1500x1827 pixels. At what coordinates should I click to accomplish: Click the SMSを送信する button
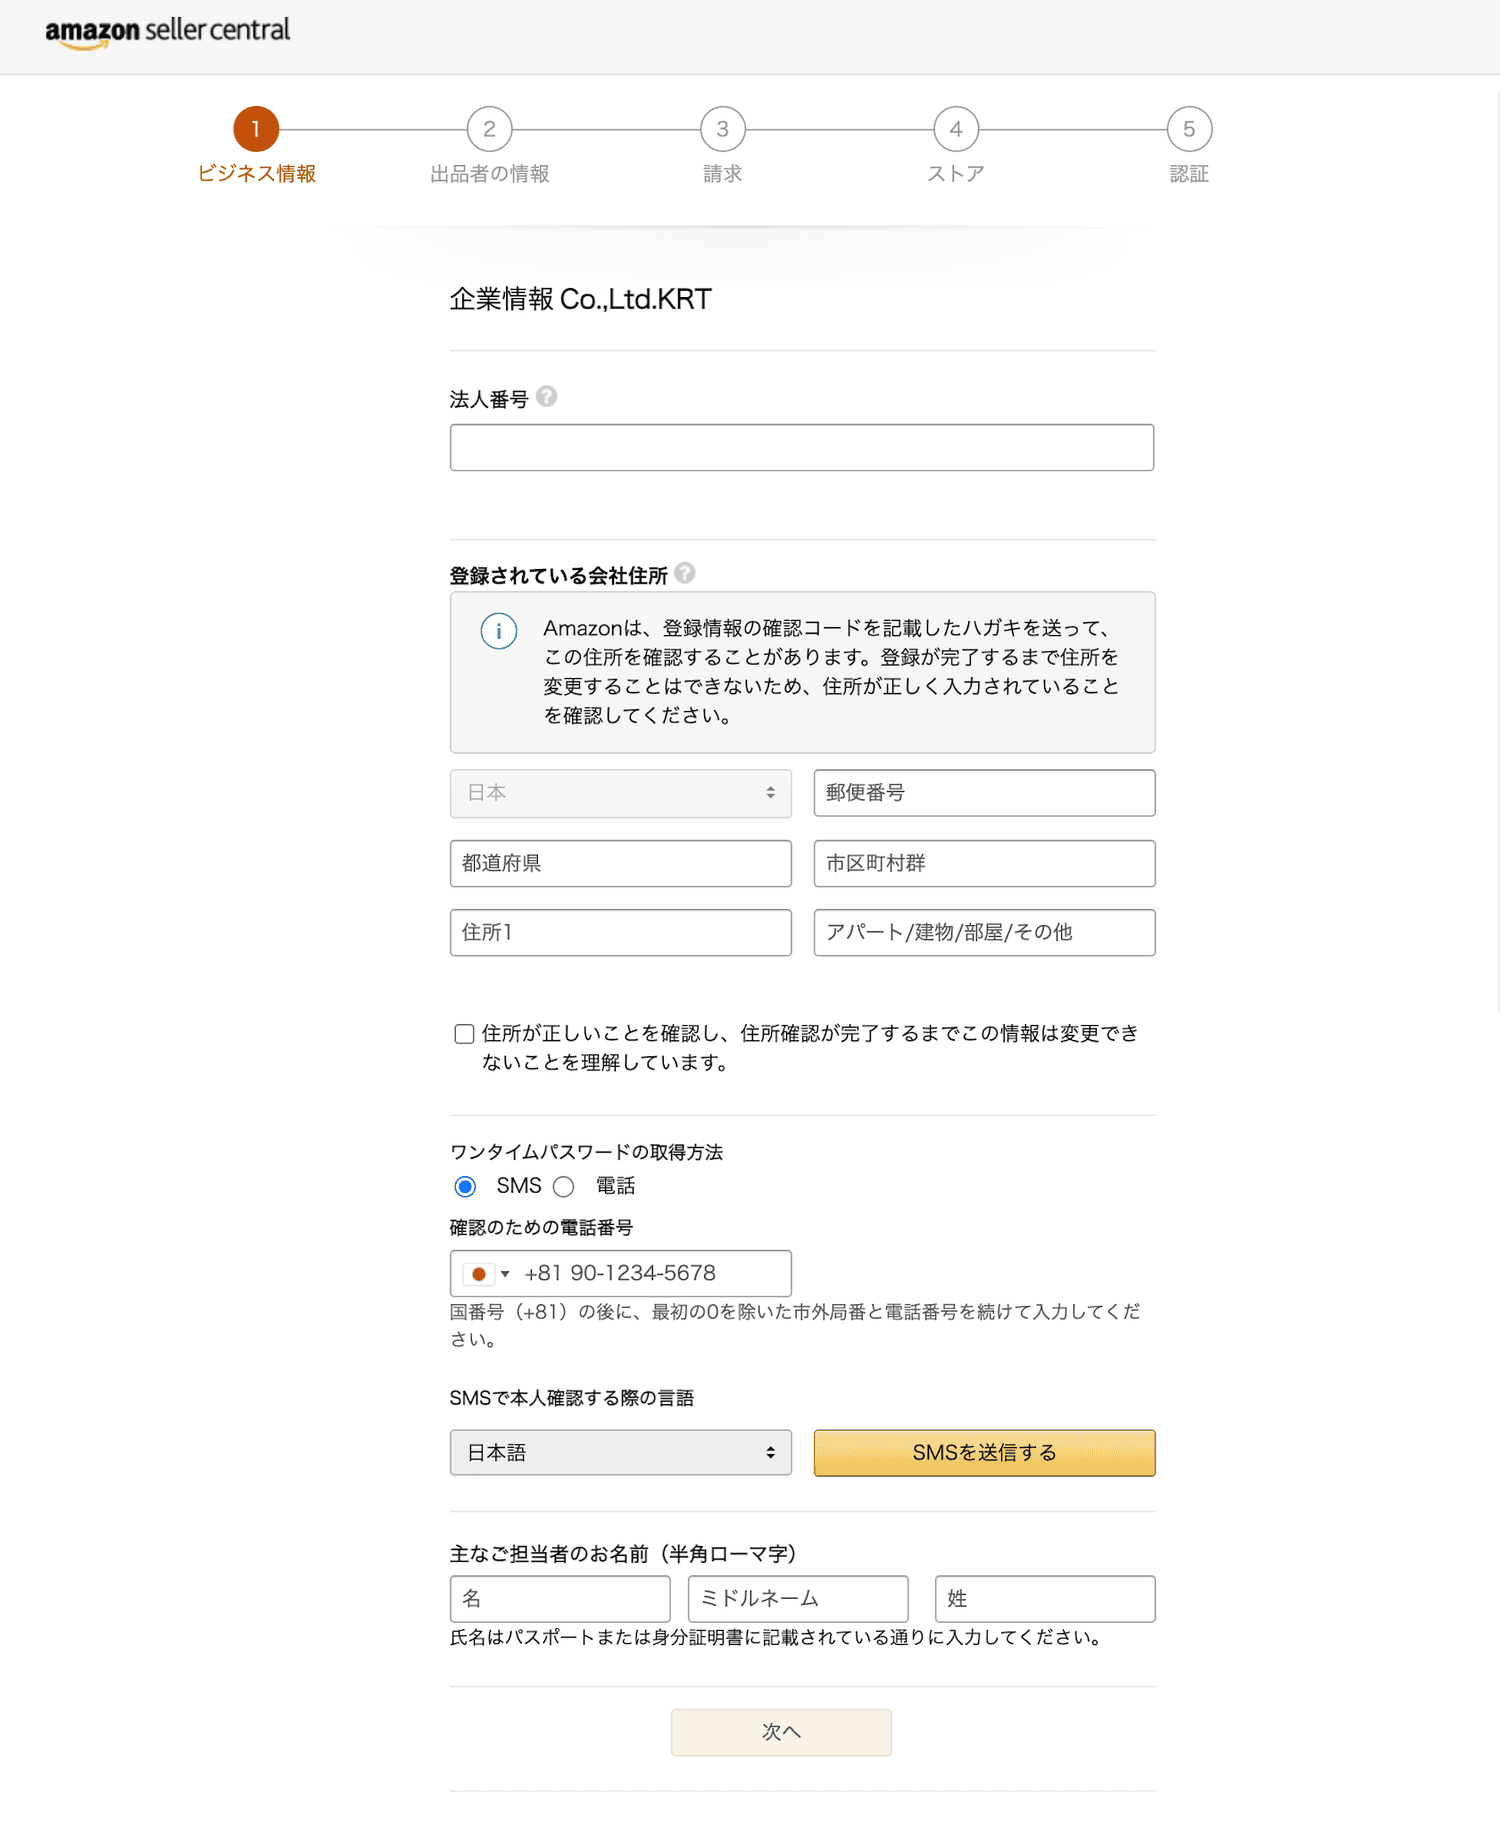point(985,1453)
